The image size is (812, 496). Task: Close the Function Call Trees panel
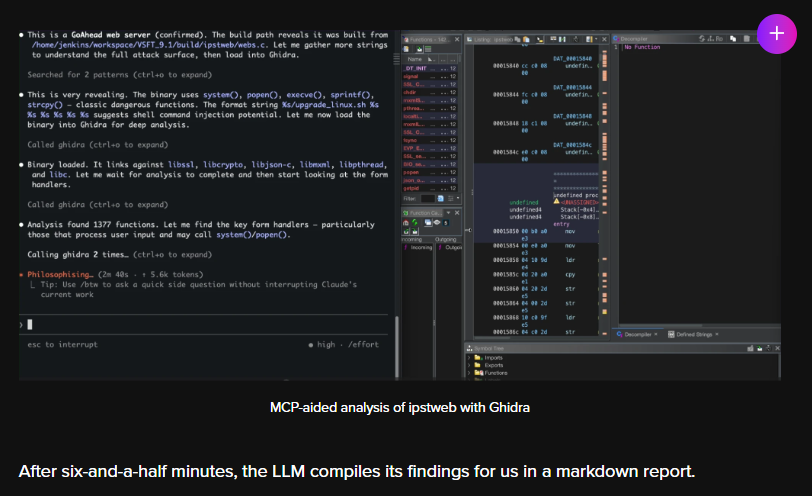tap(457, 213)
